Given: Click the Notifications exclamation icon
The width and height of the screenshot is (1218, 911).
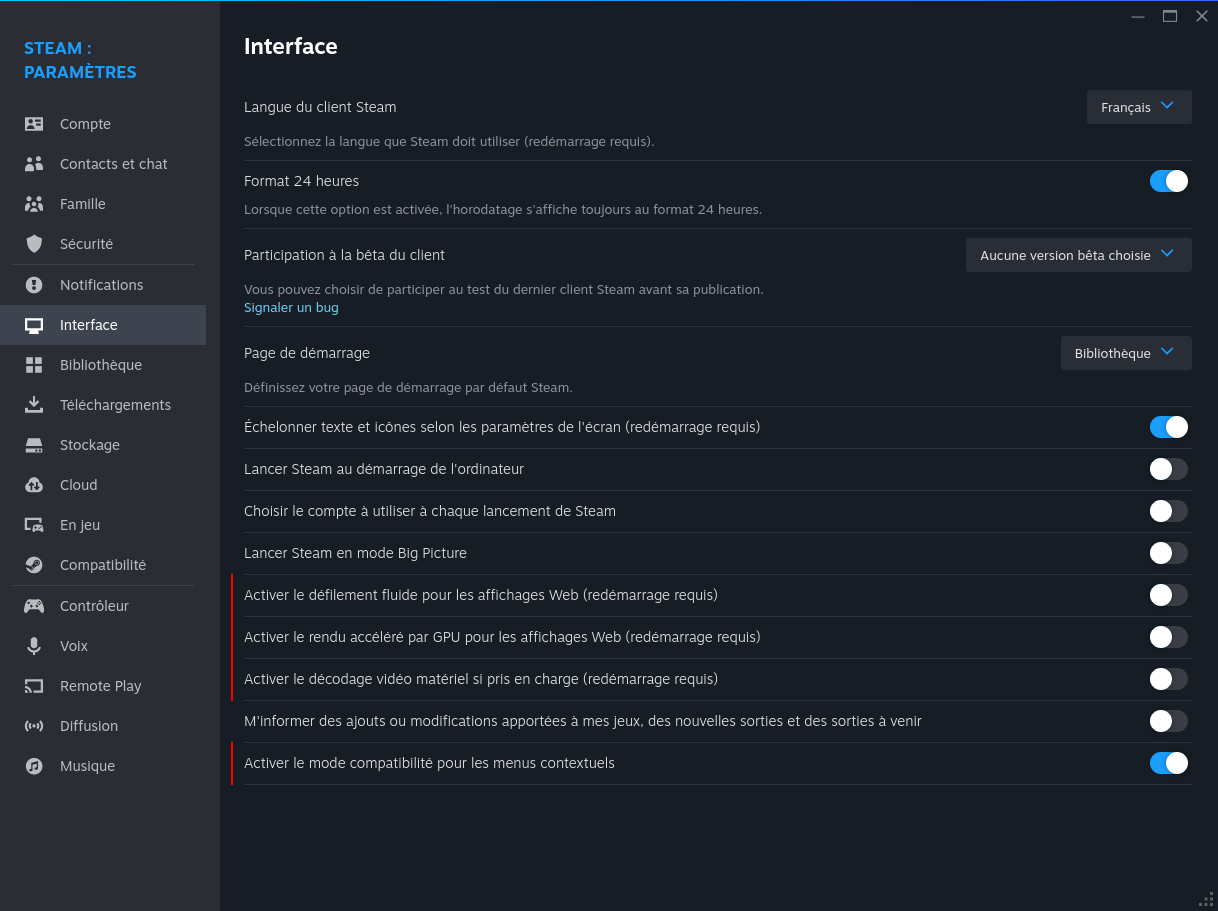Looking at the screenshot, I should tap(34, 285).
